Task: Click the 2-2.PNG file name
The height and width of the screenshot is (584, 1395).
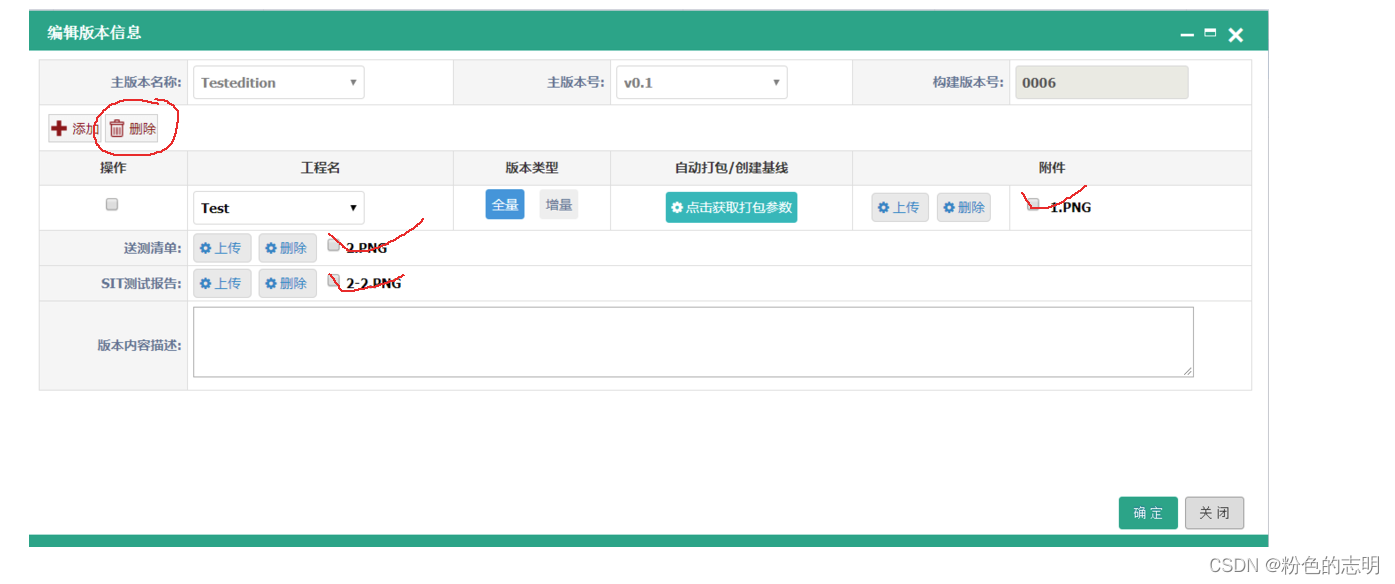Action: [374, 284]
